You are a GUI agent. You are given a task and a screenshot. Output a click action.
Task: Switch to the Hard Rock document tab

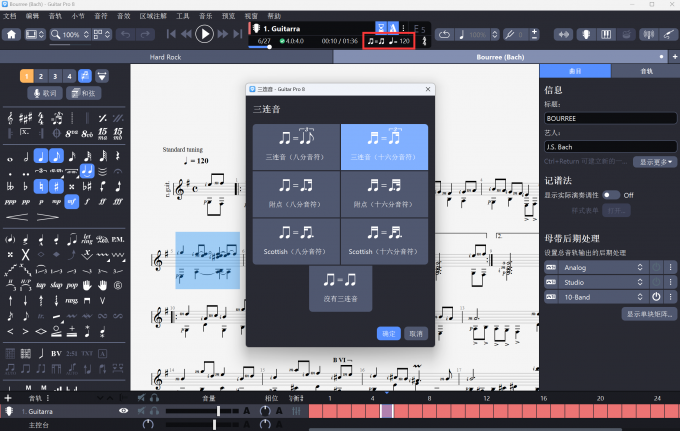(166, 57)
